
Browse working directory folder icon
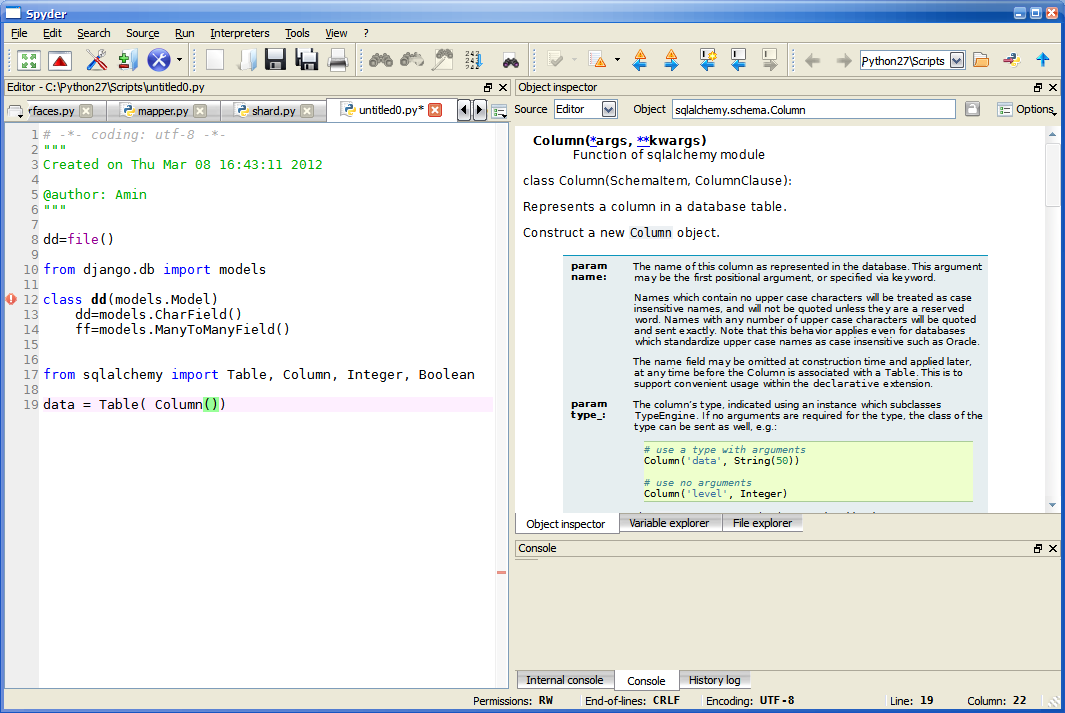click(981, 60)
